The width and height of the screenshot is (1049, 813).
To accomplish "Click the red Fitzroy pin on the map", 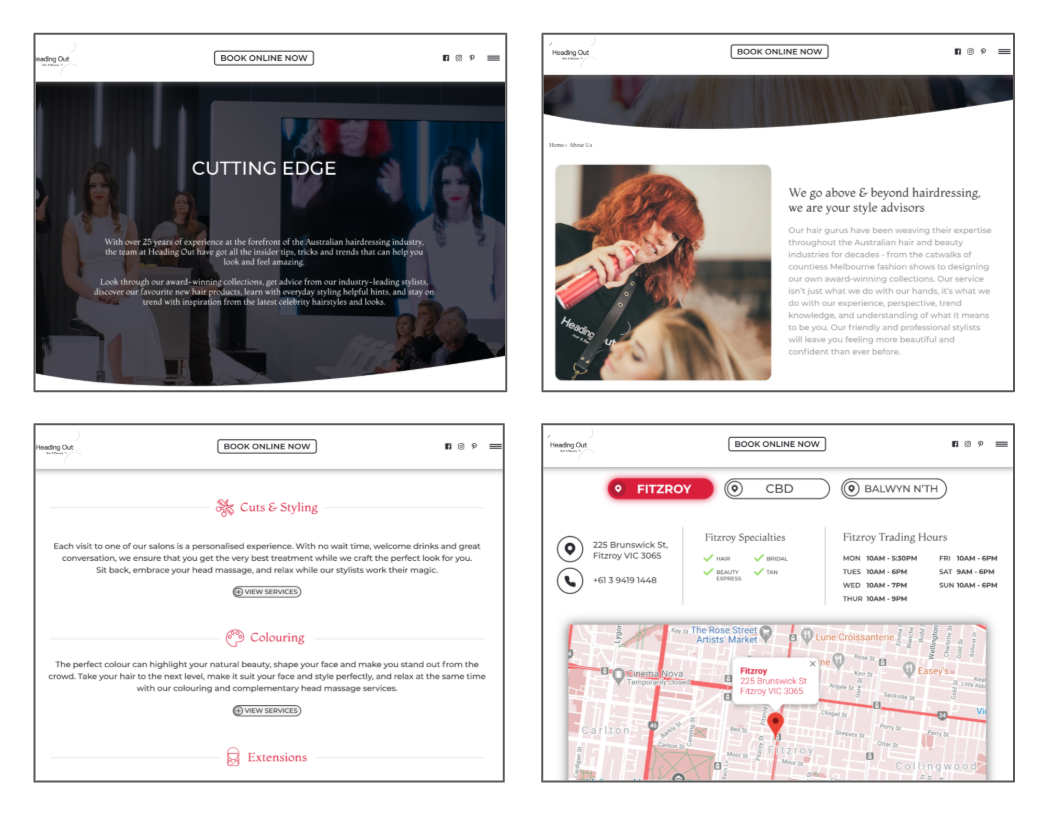I will tap(776, 723).
